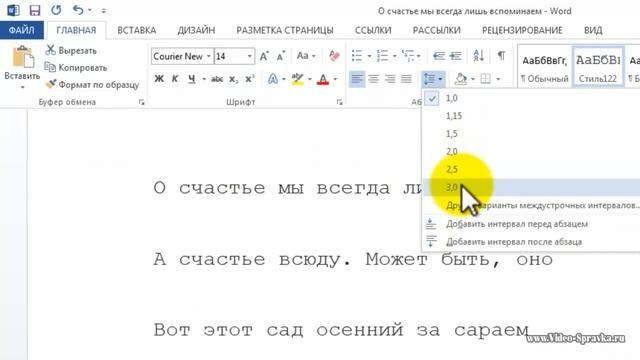Screen dimensions: 640x360
Task: Switch to the ВСТАВКА tab
Action: 137,30
